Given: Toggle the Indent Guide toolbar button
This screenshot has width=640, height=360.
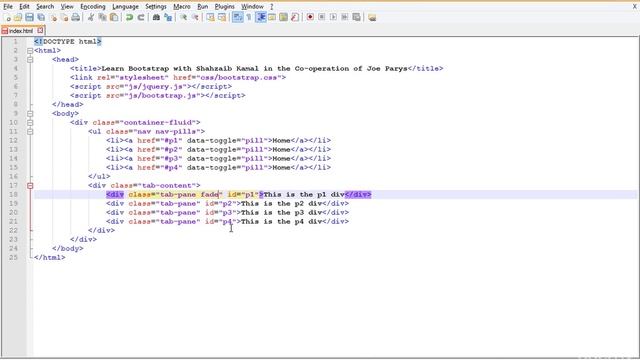Looking at the screenshot, I should coord(260,18).
